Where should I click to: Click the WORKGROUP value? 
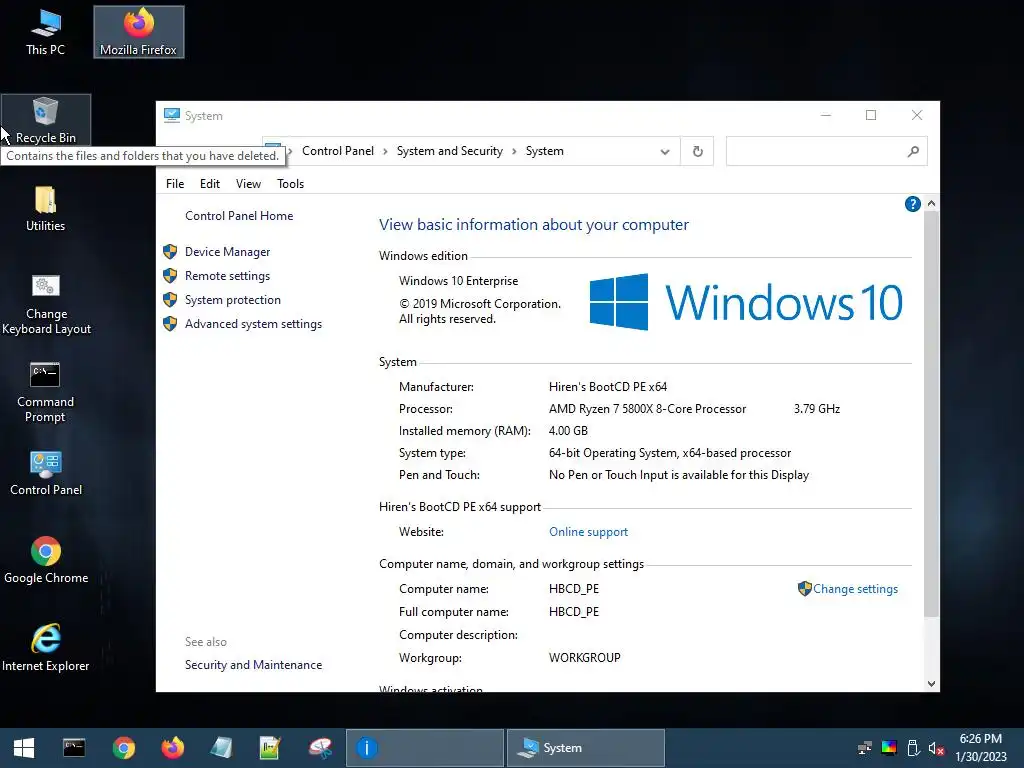tap(584, 658)
